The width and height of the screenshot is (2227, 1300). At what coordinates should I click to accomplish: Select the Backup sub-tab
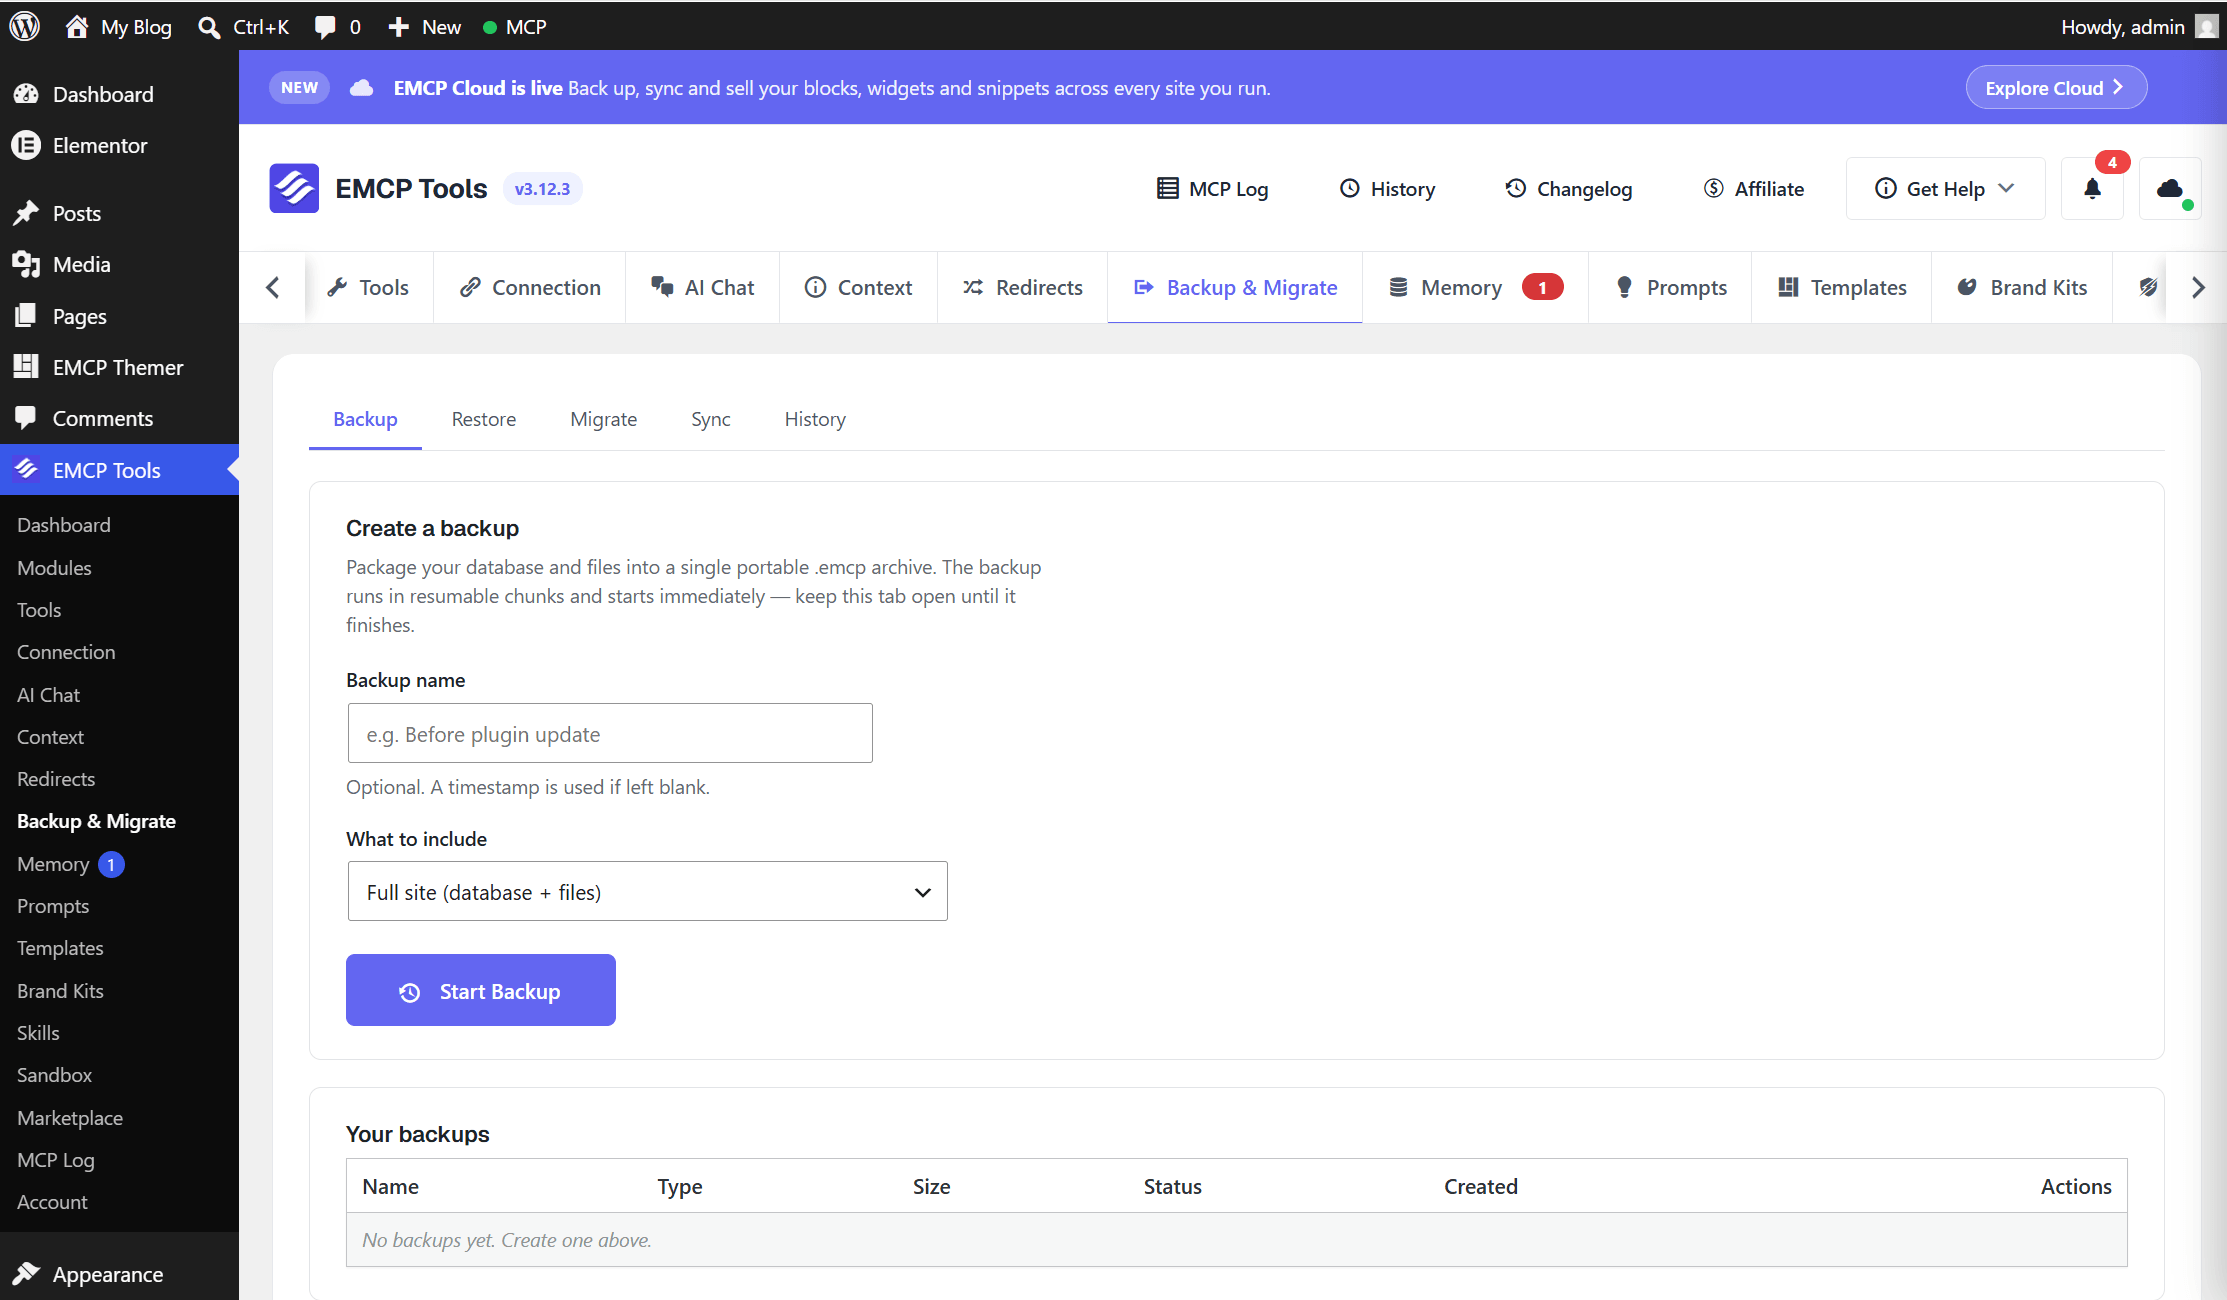pyautogui.click(x=365, y=419)
